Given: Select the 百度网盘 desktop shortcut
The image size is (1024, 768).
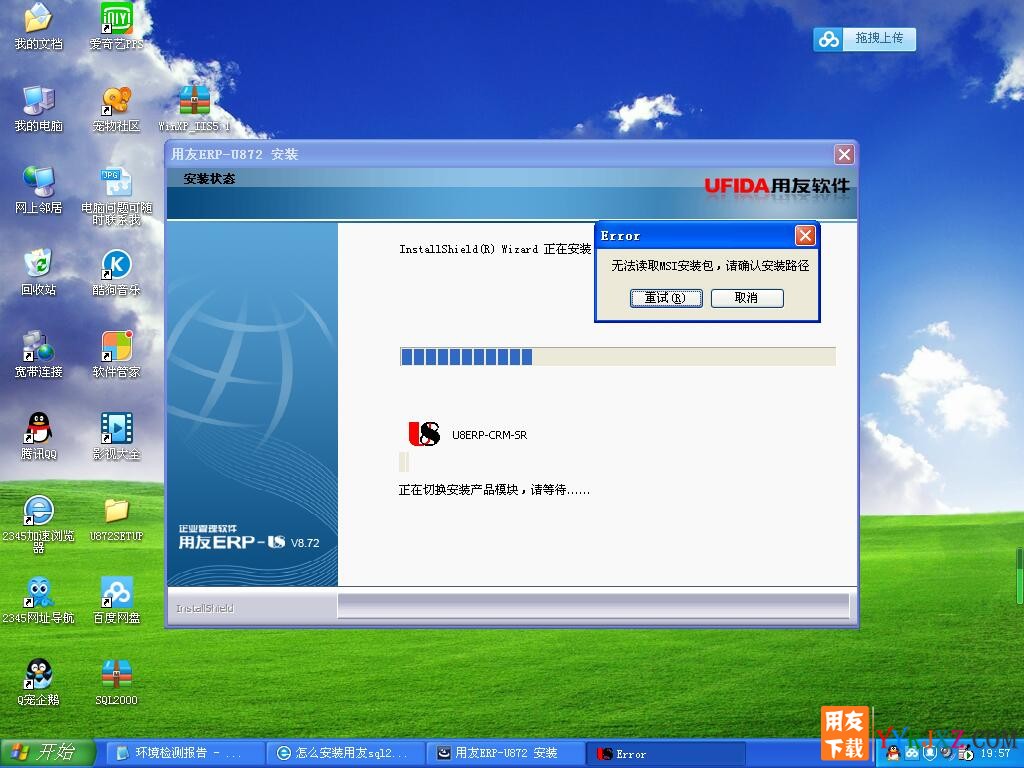Looking at the screenshot, I should coord(116,601).
